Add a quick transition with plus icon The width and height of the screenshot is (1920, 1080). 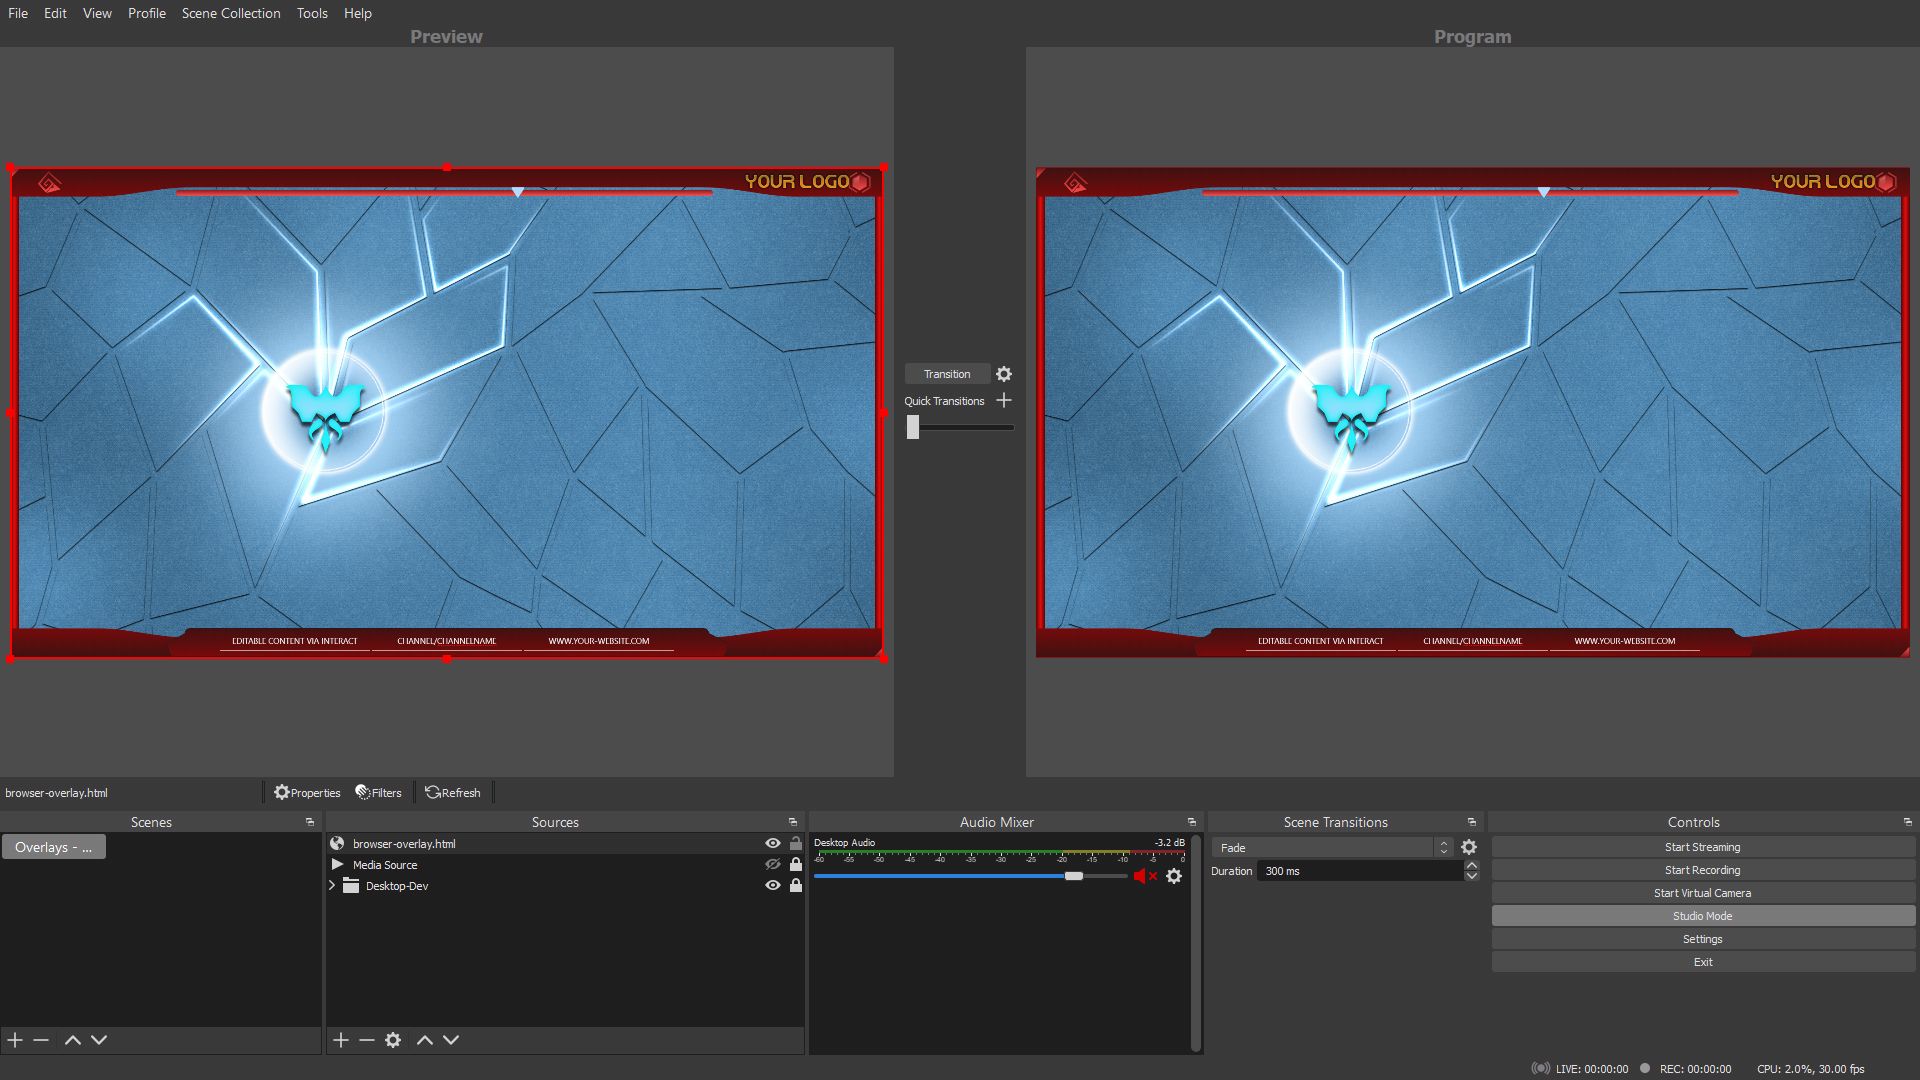(x=1004, y=400)
